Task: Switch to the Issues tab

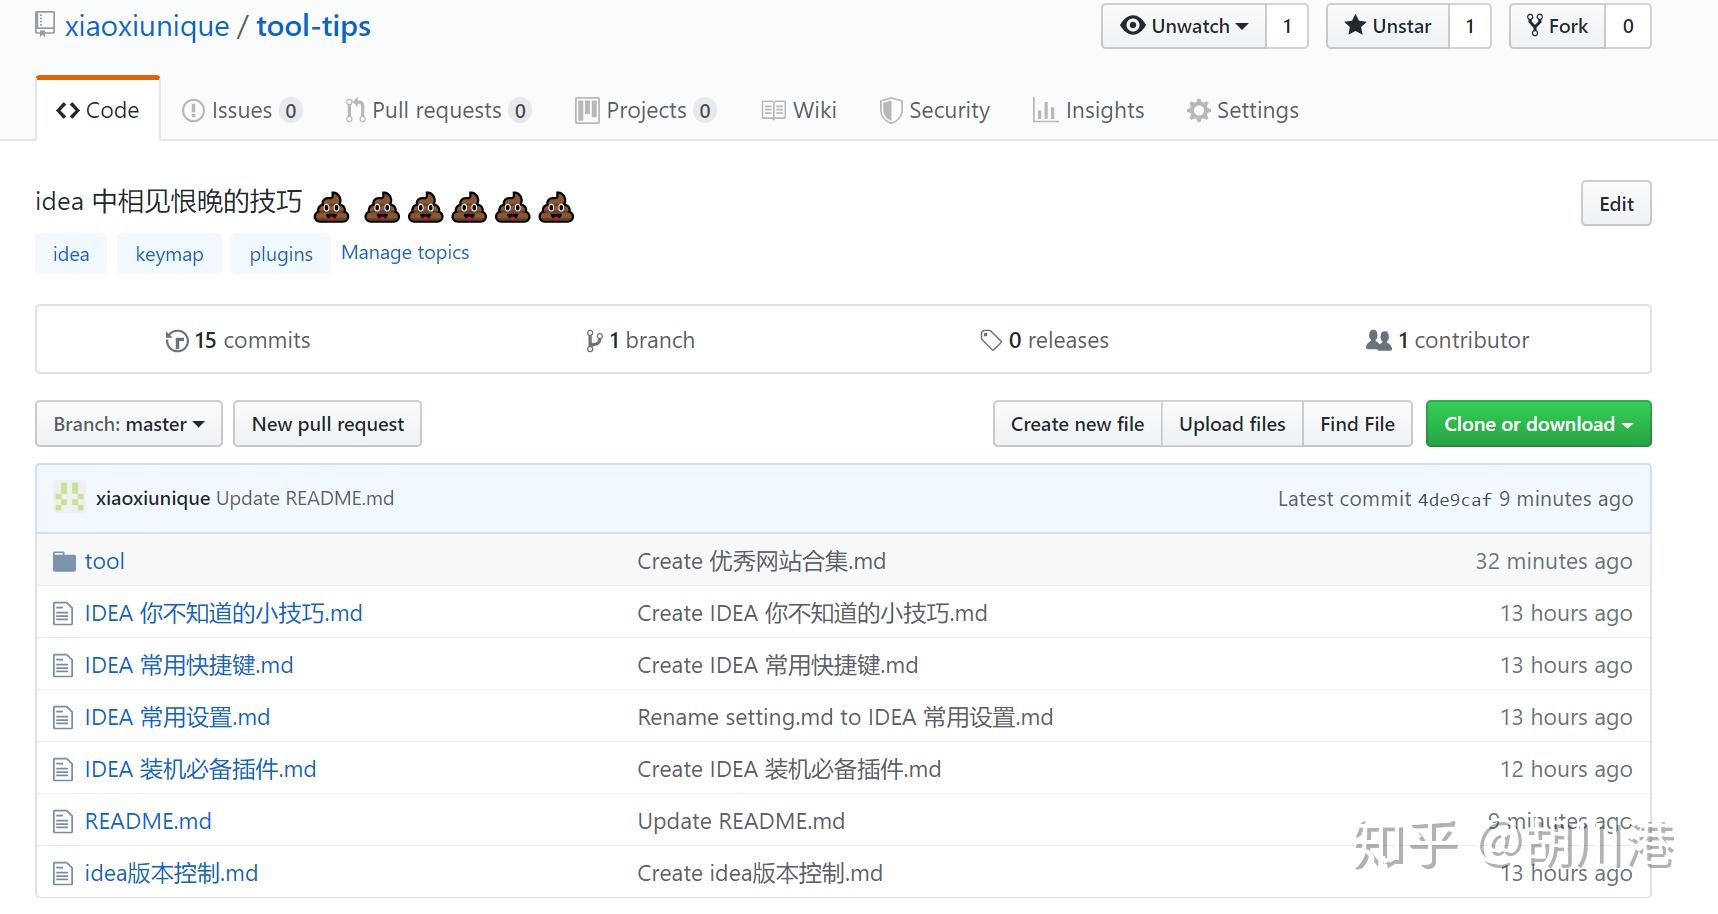Action: 241,110
